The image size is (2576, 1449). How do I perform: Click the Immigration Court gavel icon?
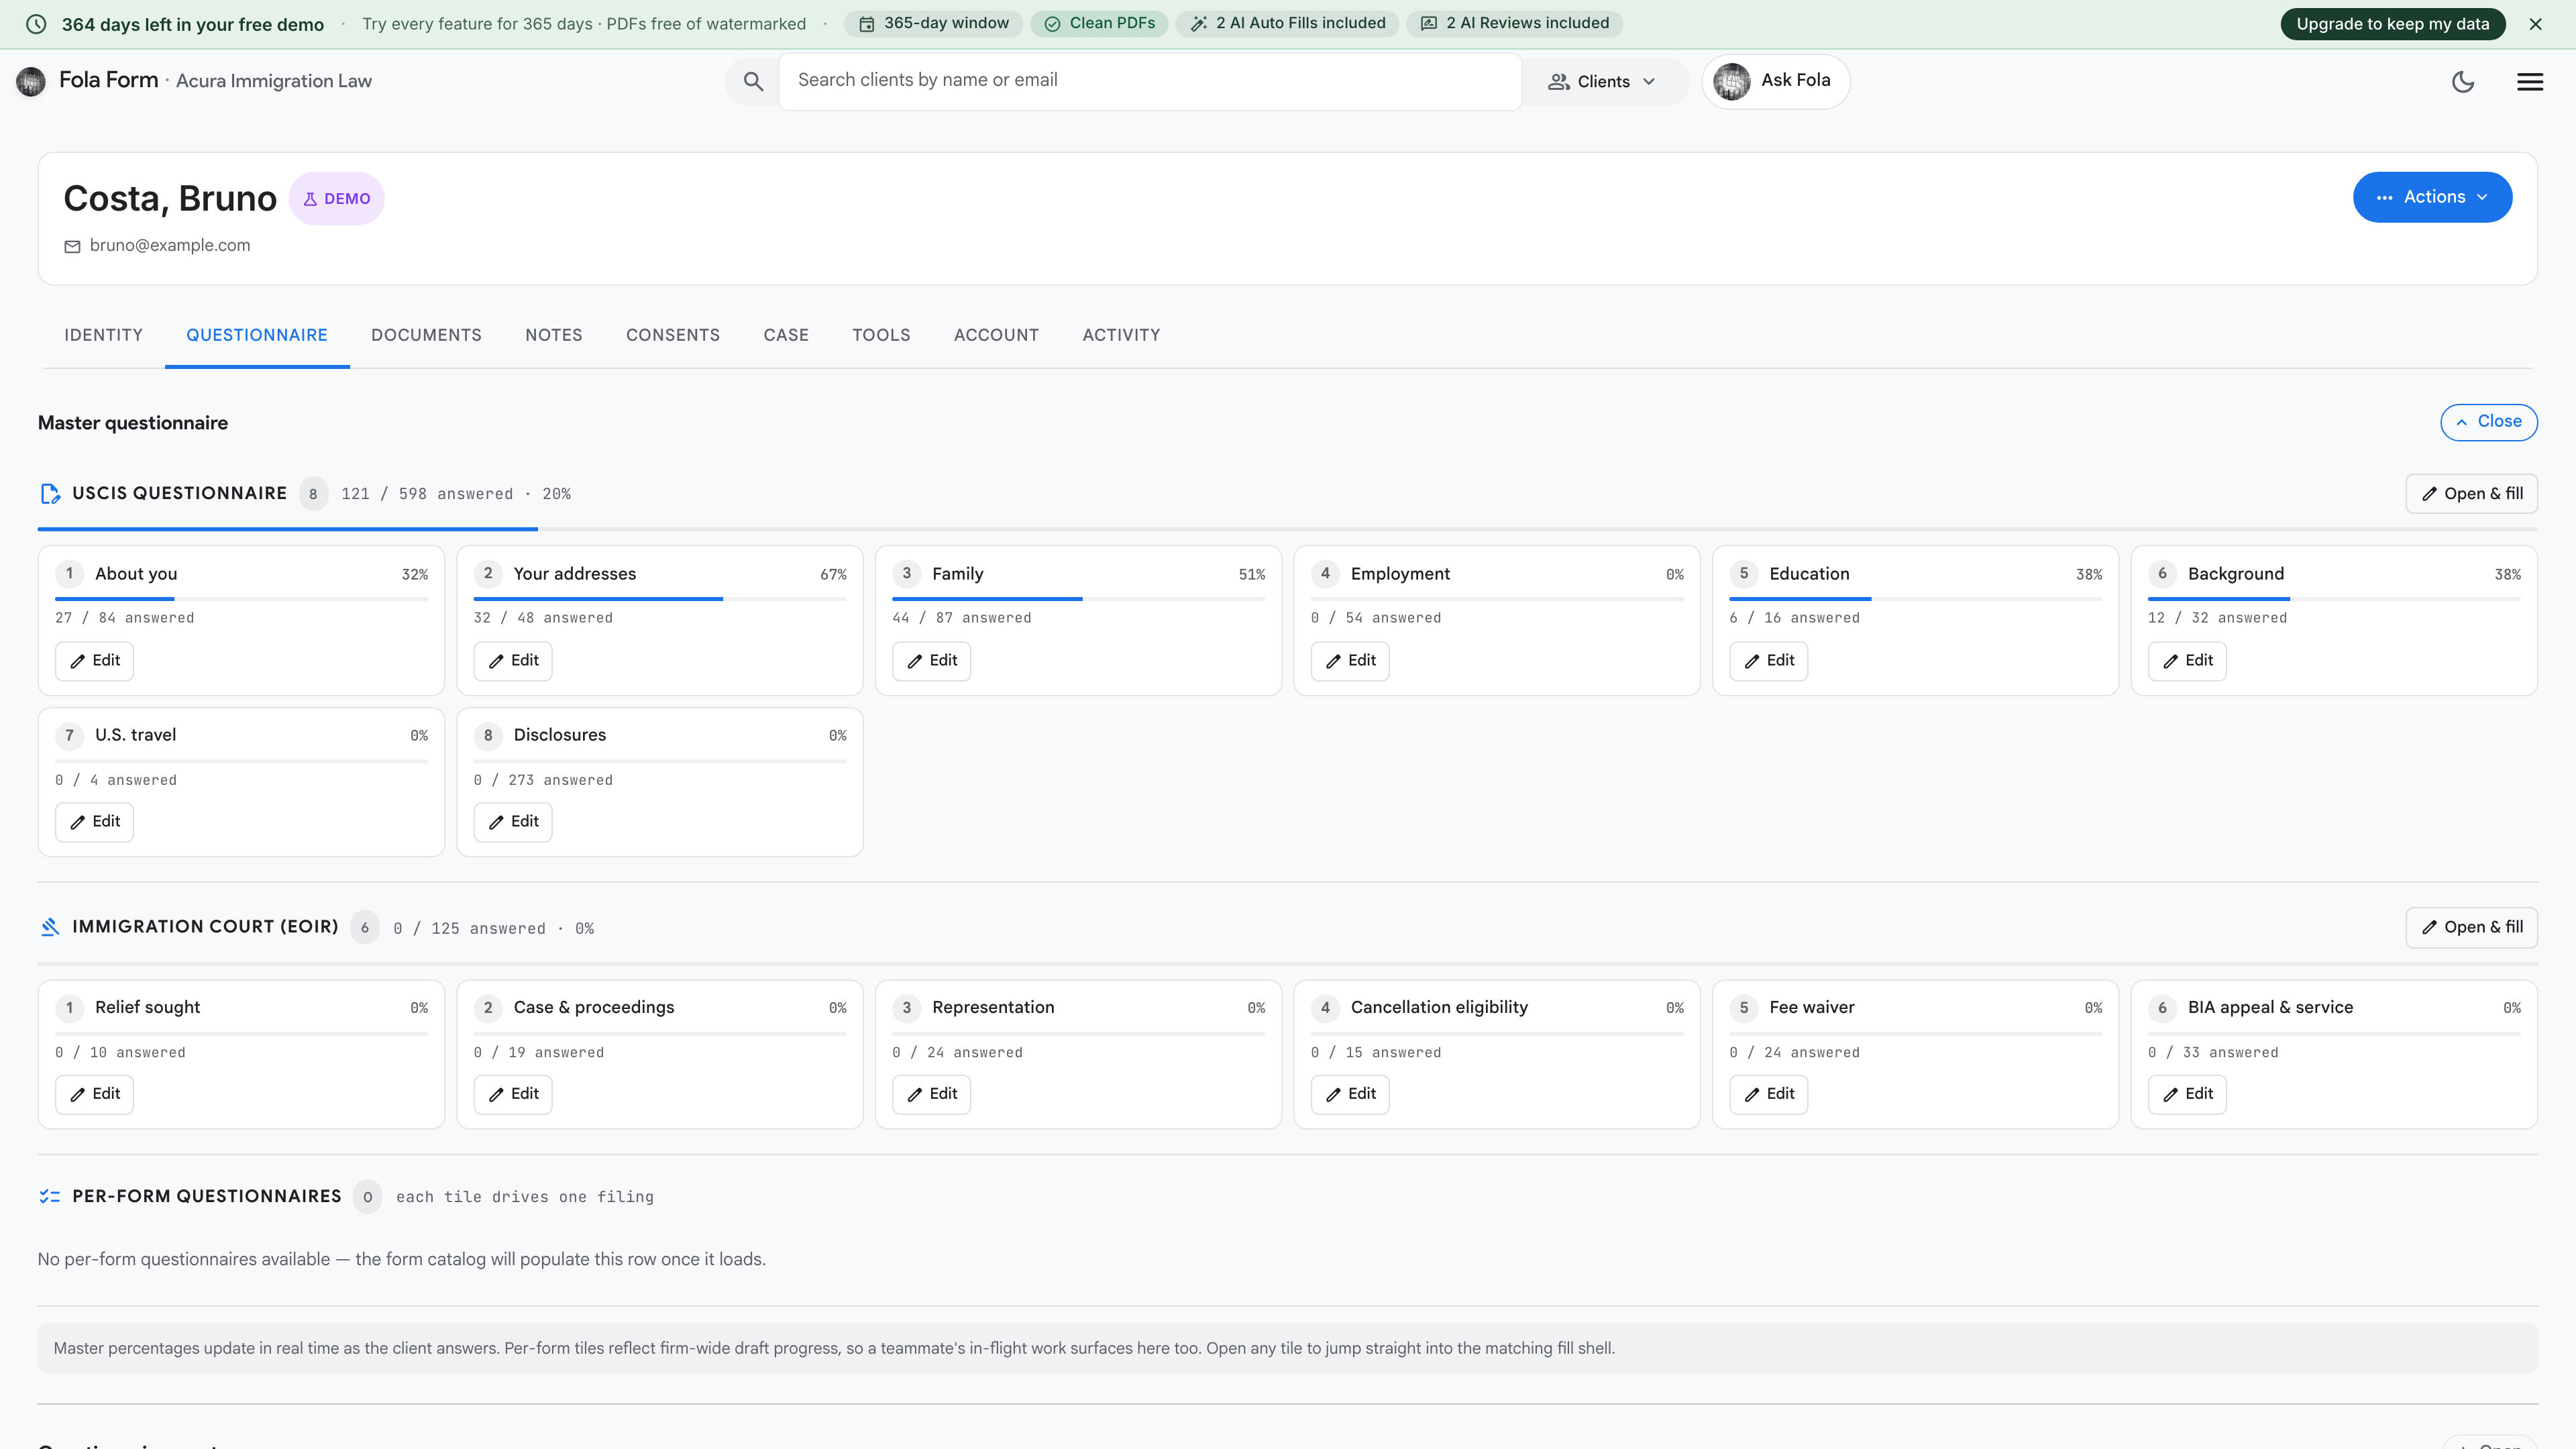(x=50, y=927)
